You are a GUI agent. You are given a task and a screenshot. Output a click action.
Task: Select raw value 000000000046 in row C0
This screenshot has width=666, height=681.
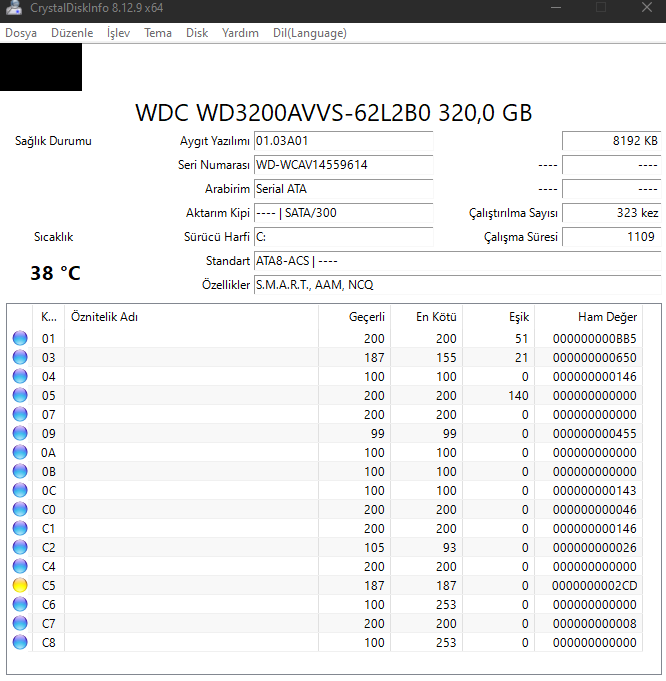click(x=594, y=509)
